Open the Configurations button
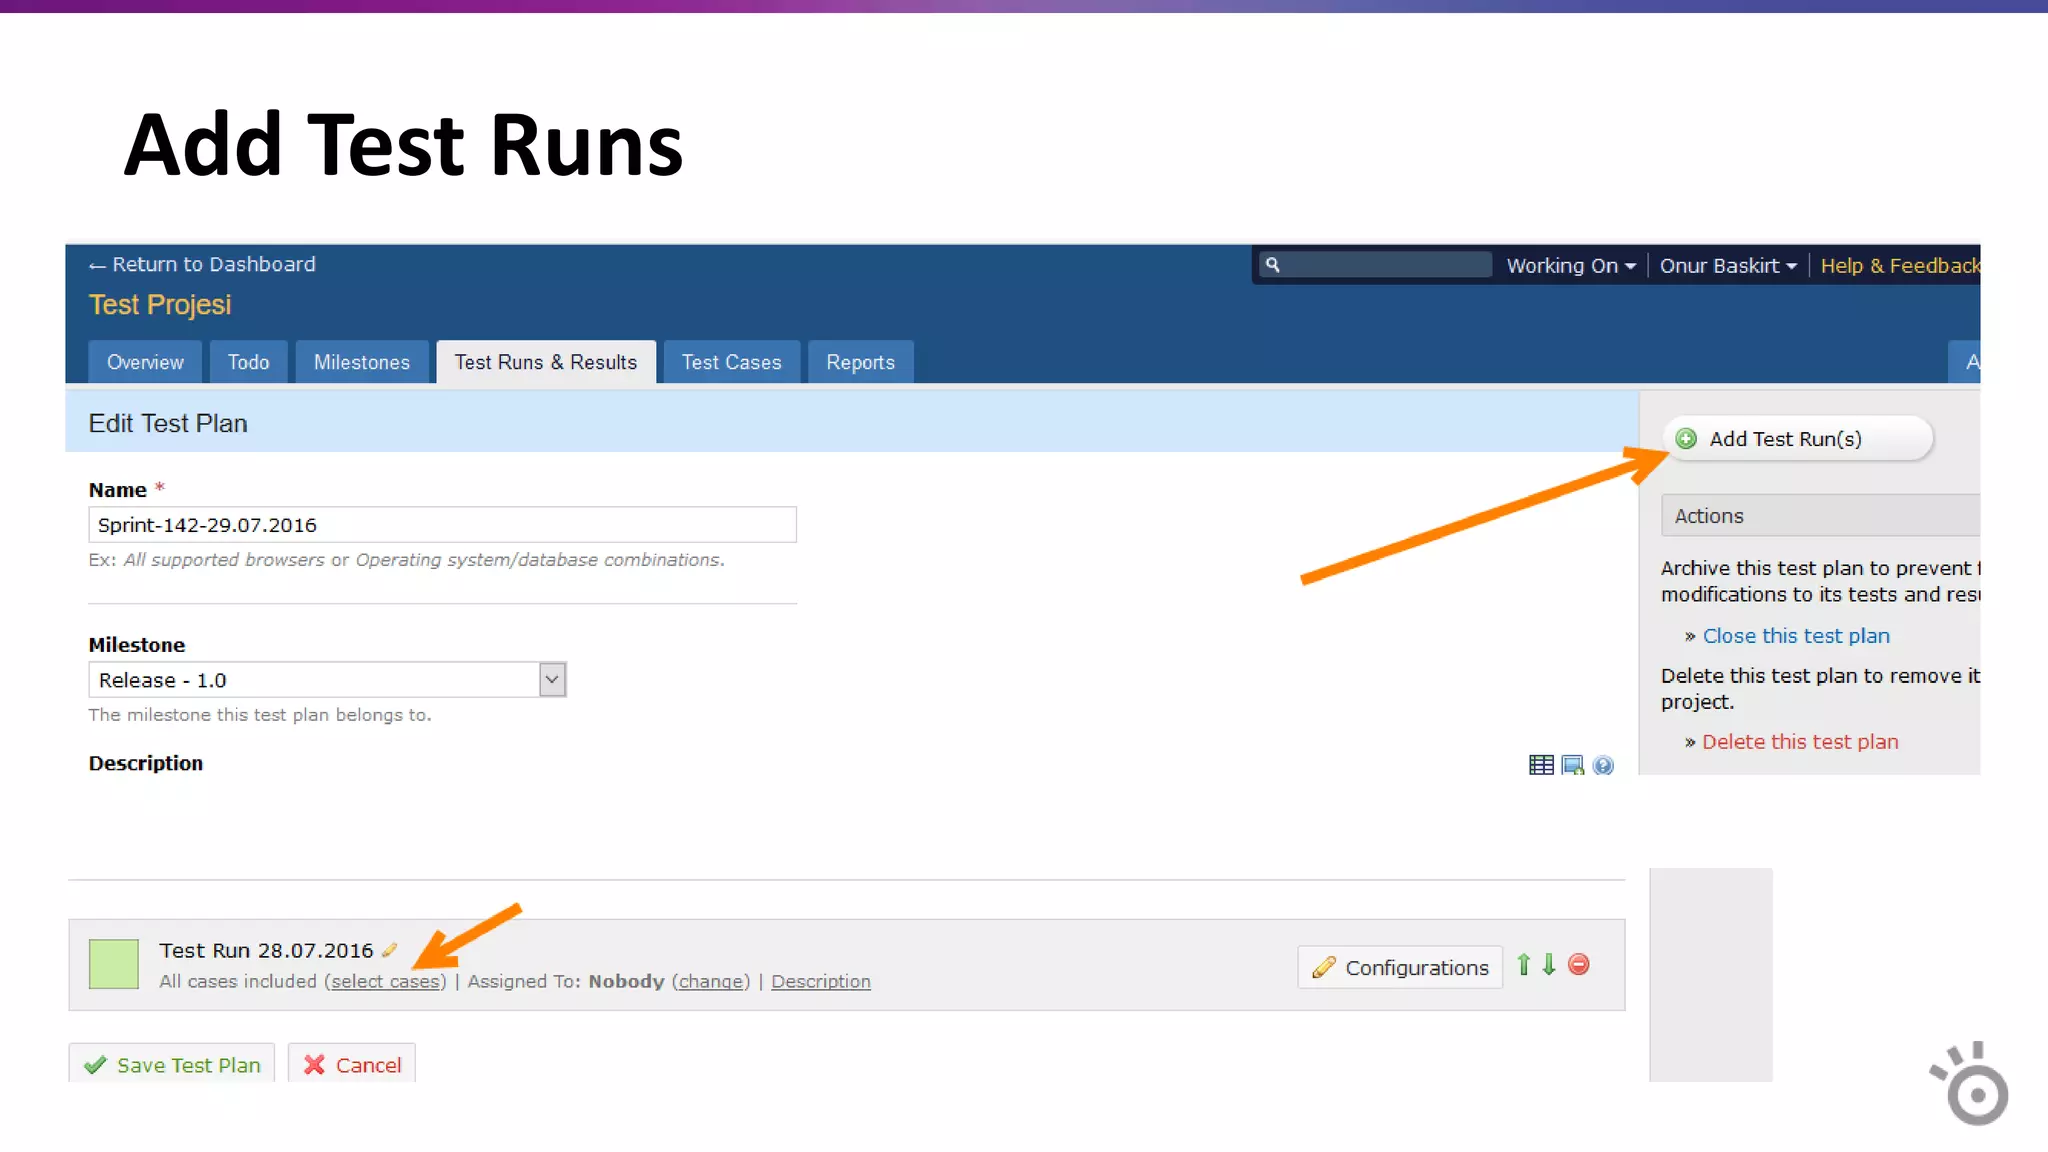Screen dimensions: 2048x1152 tap(1400, 967)
